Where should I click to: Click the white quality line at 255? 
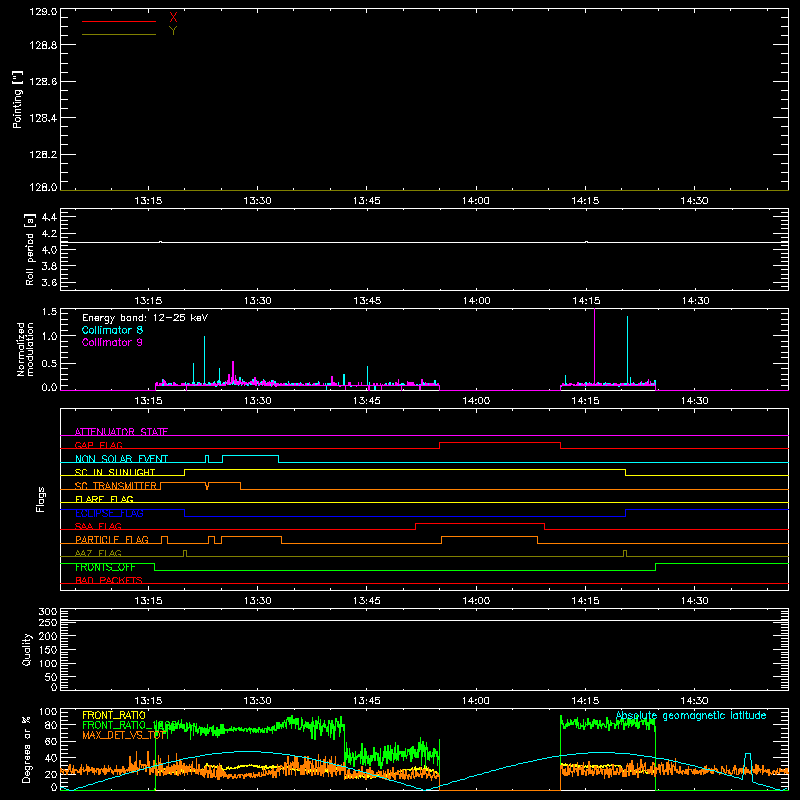pyautogui.click(x=424, y=621)
